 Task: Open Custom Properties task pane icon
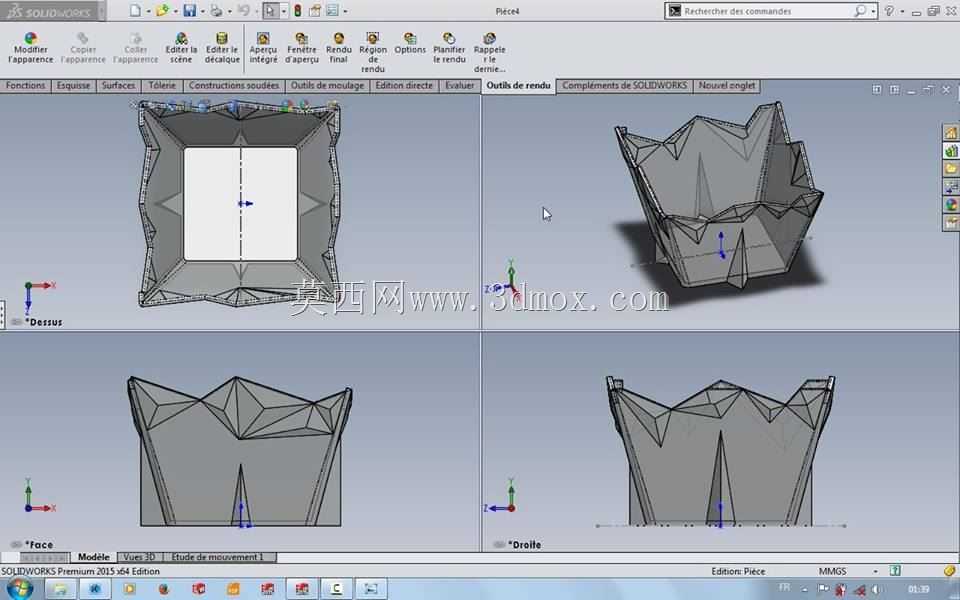click(x=951, y=223)
